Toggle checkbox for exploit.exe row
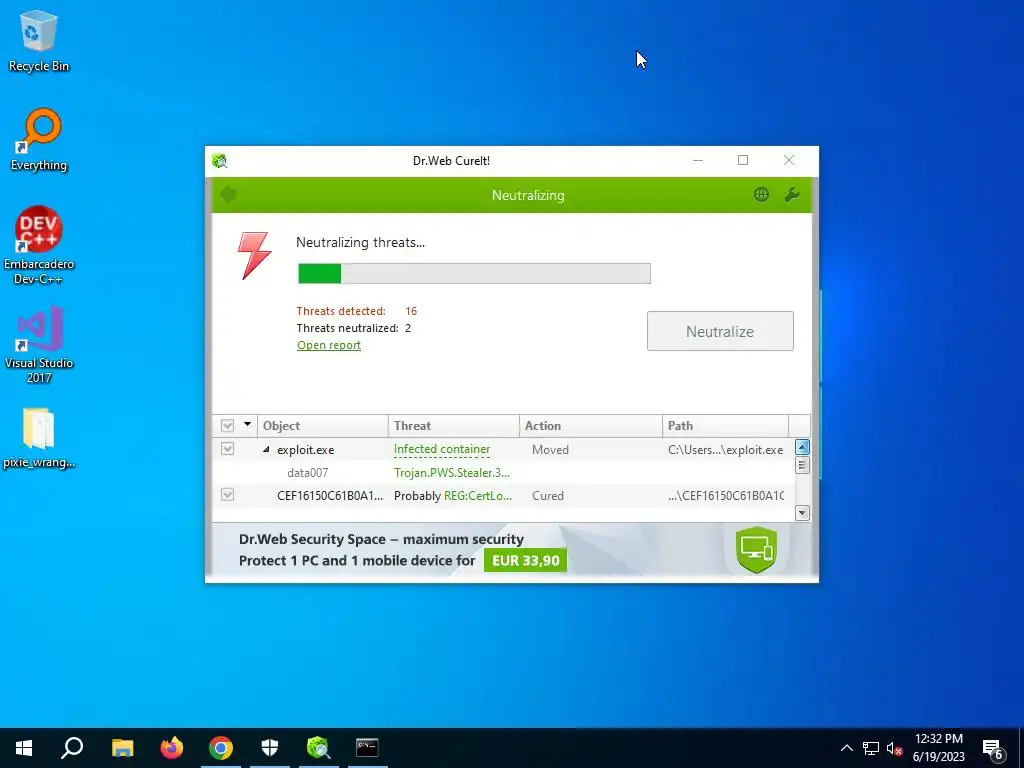The width and height of the screenshot is (1024, 768). point(227,449)
